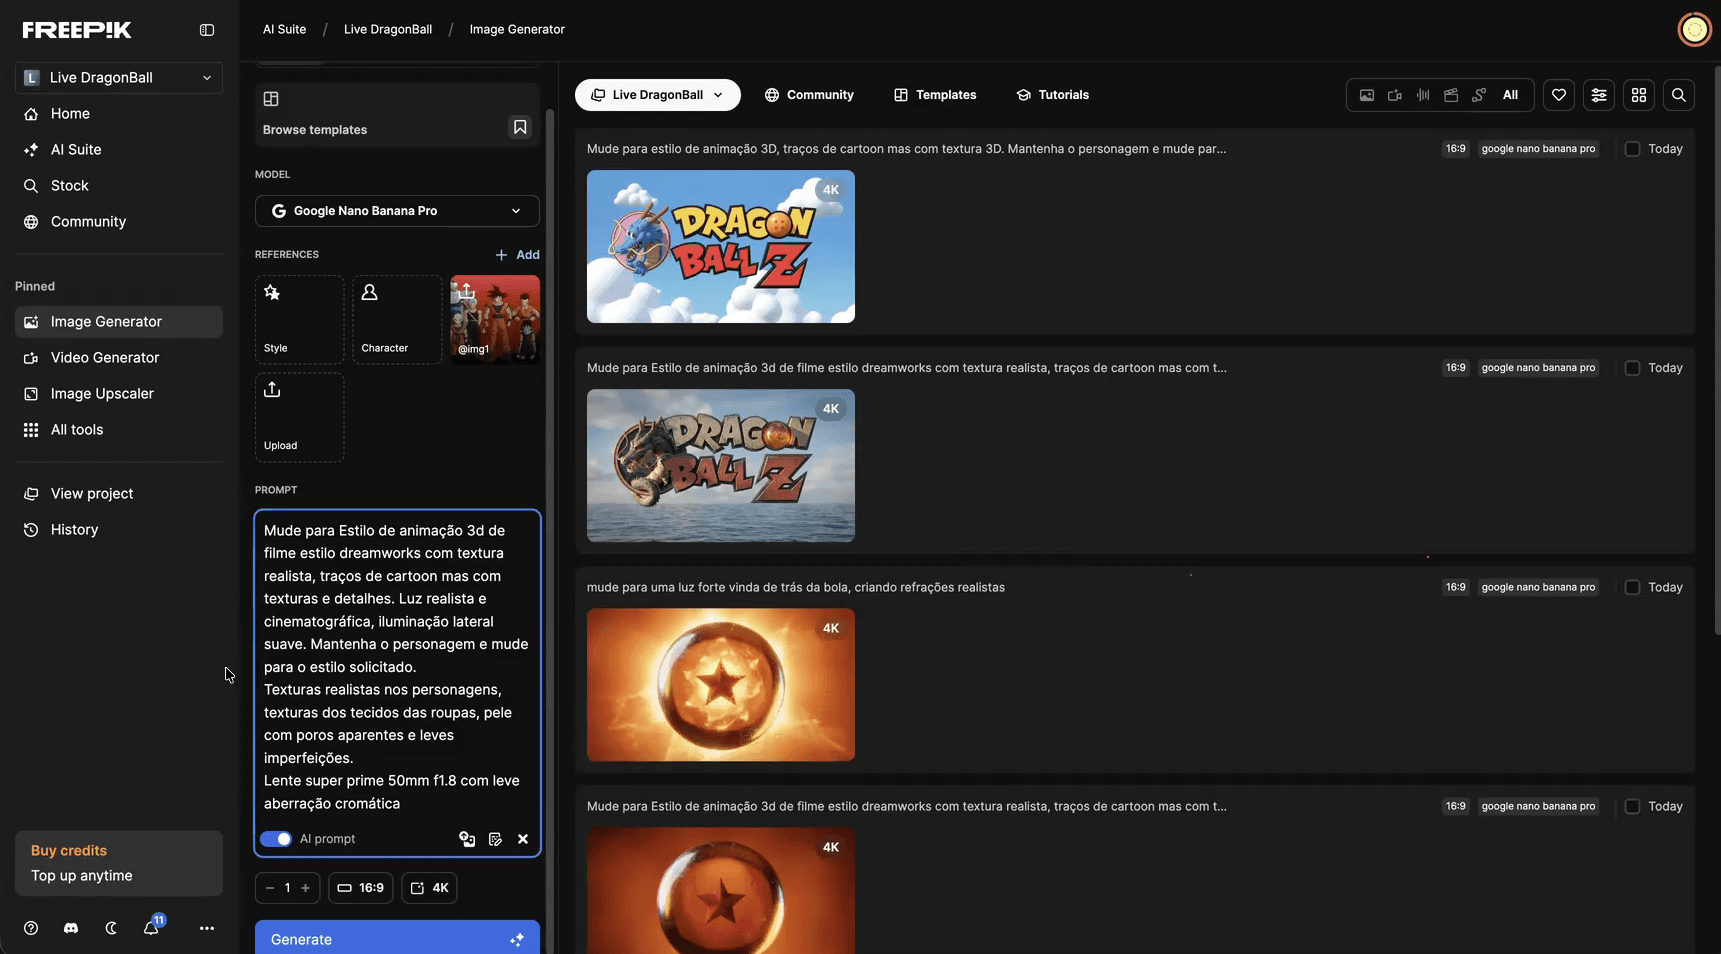Screen dimensions: 1721x954
Task: Switch to Tutorials tab
Action: pyautogui.click(x=1053, y=95)
